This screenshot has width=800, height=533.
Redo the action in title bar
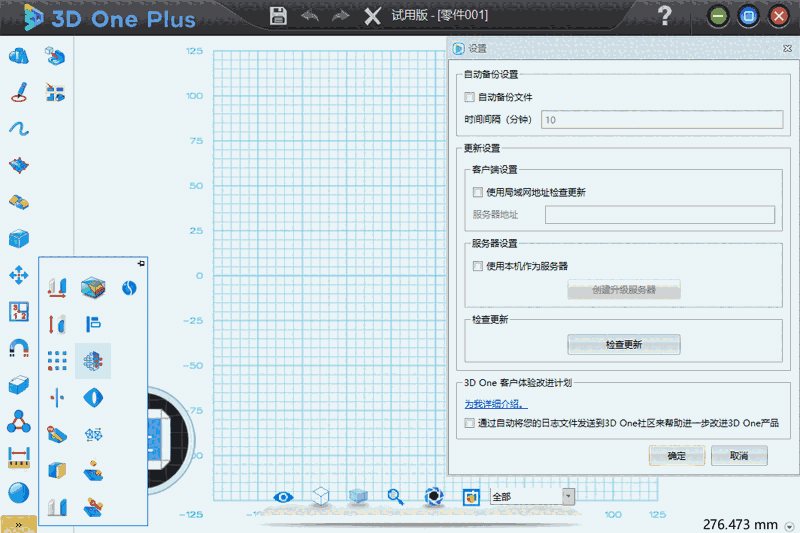pyautogui.click(x=340, y=16)
